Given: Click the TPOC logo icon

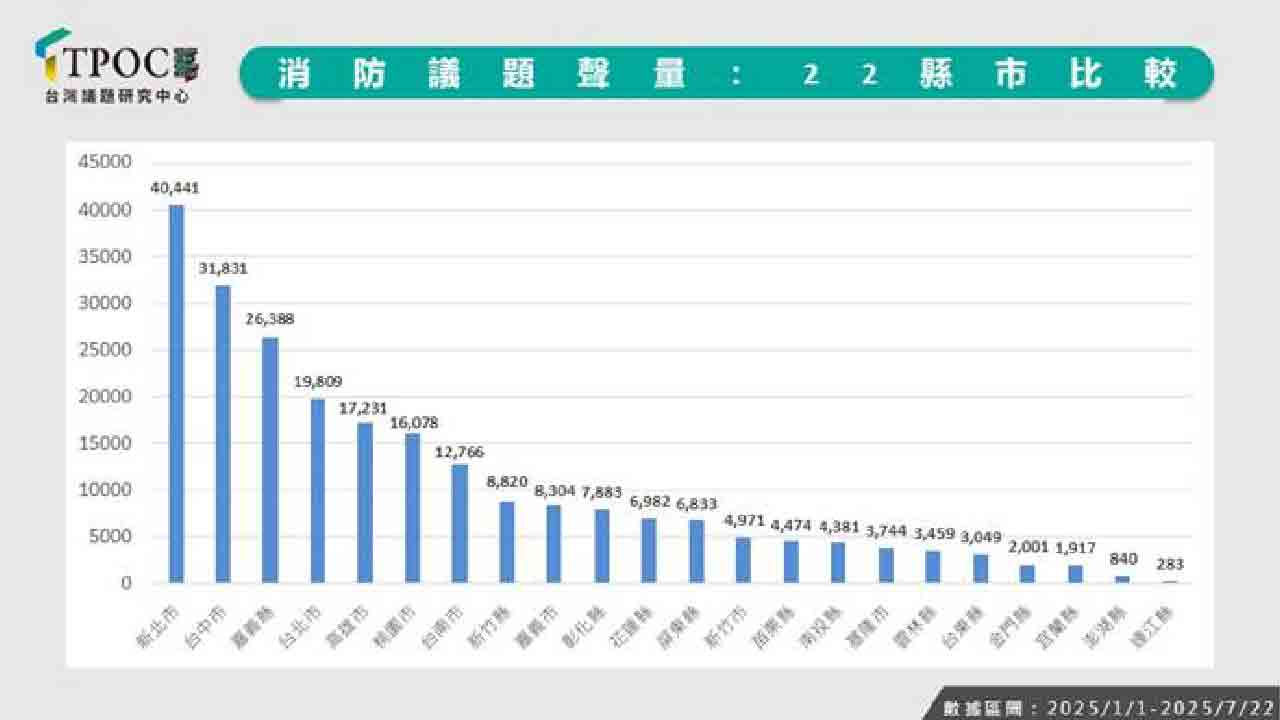Looking at the screenshot, I should click(x=50, y=58).
